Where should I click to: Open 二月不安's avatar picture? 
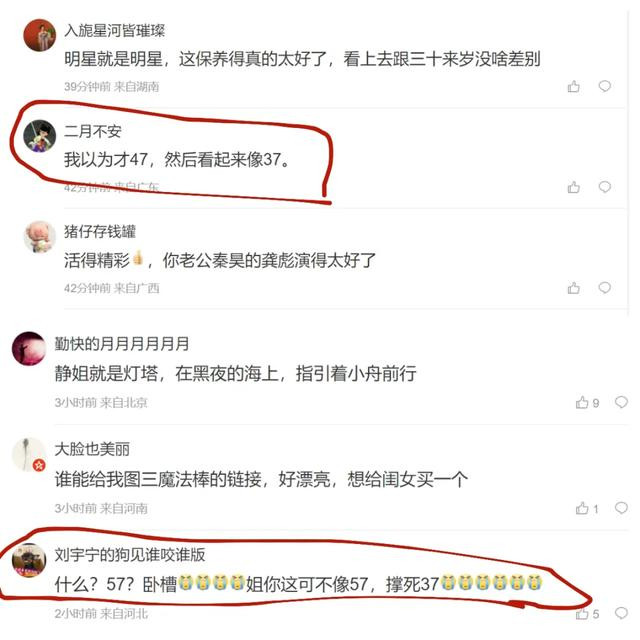point(40,136)
